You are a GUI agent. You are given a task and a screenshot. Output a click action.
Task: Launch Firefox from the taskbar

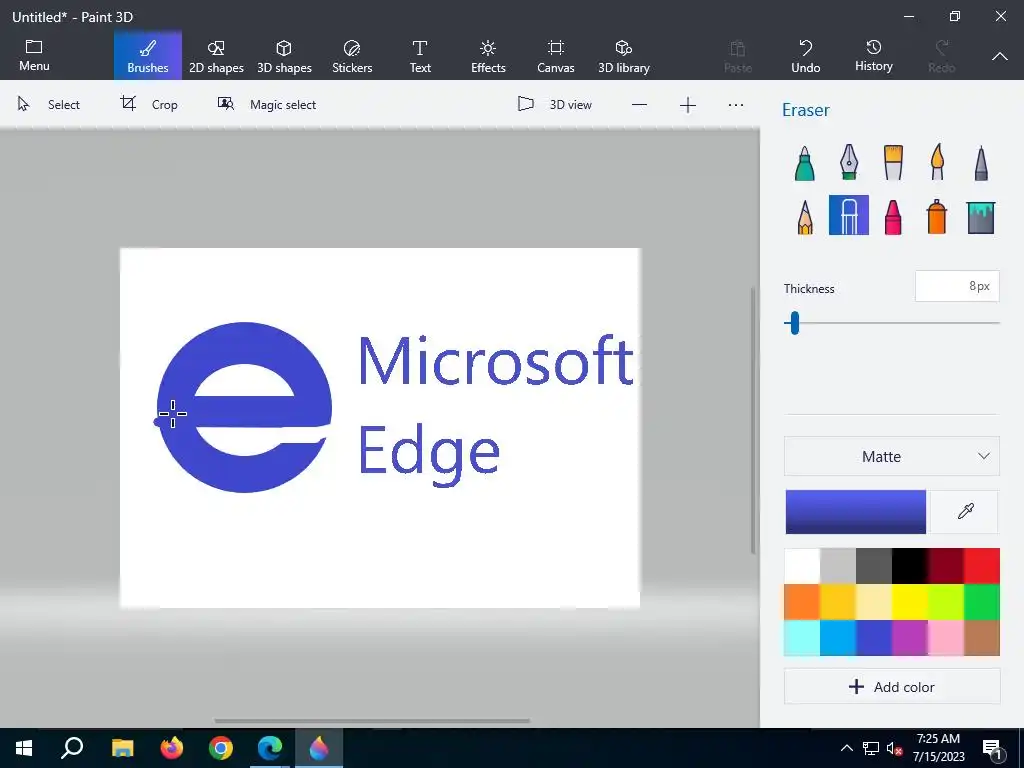(171, 748)
